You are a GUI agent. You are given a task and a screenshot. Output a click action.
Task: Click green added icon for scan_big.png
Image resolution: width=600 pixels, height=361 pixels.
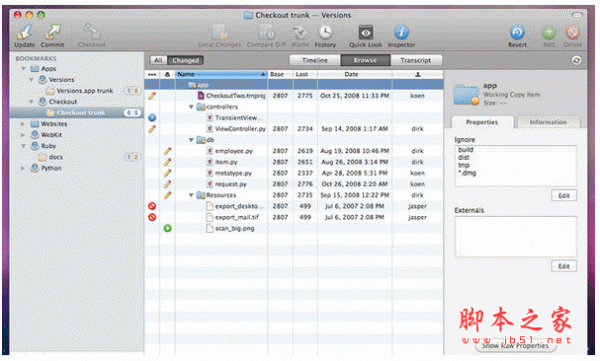point(168,228)
